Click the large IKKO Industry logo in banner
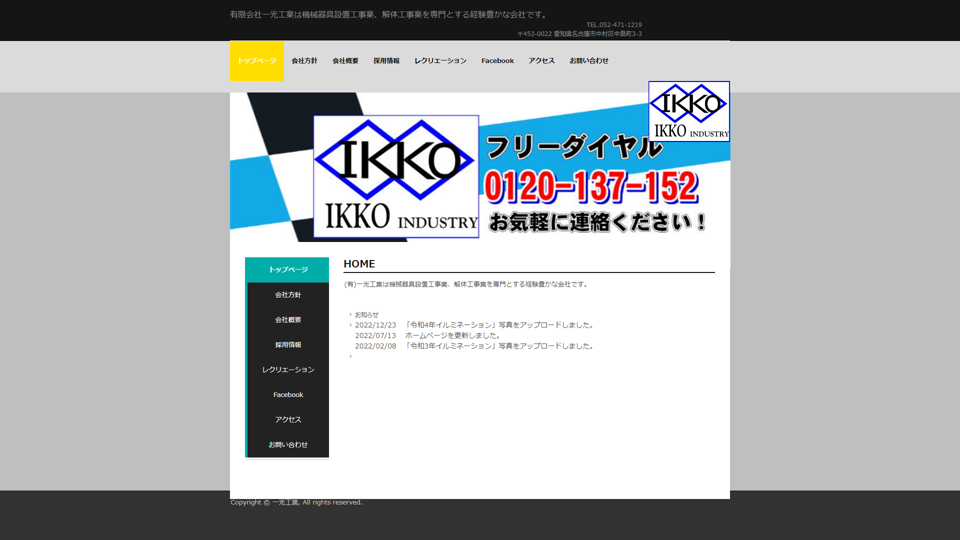This screenshot has width=960, height=540. pyautogui.click(x=396, y=176)
